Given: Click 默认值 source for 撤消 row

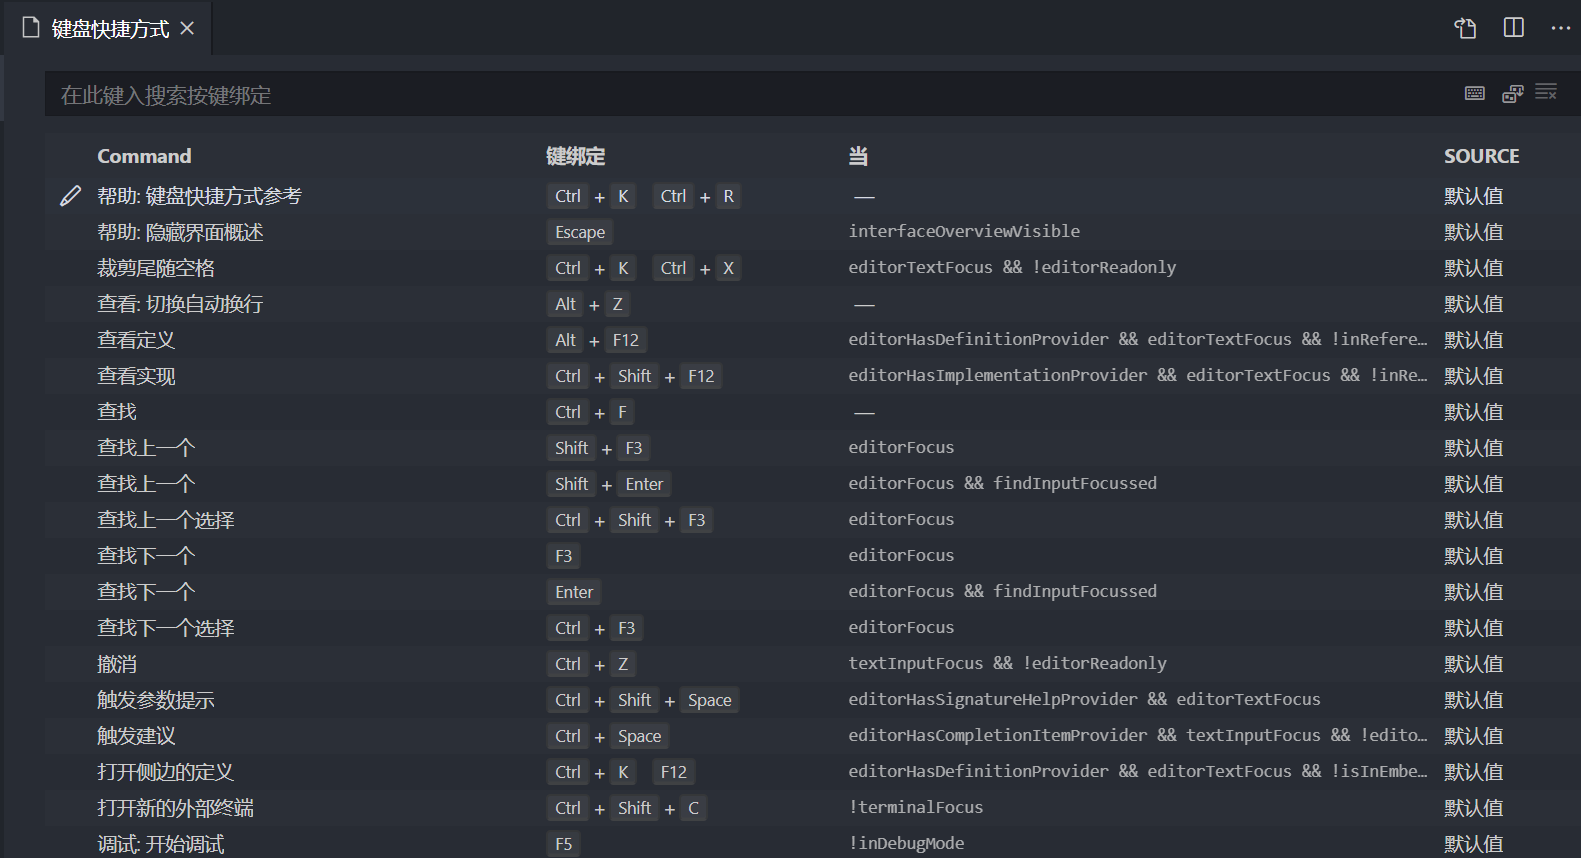Looking at the screenshot, I should coord(1474,664).
